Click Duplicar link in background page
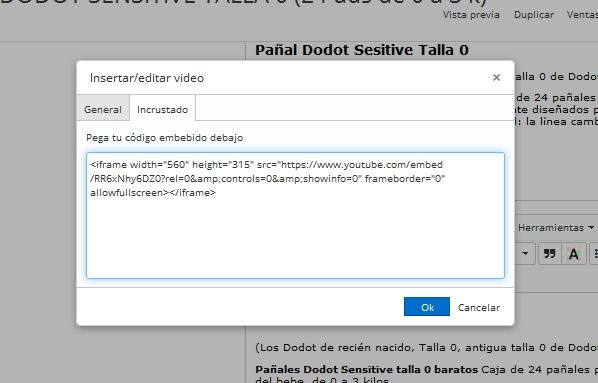The height and width of the screenshot is (383, 598). 534,15
